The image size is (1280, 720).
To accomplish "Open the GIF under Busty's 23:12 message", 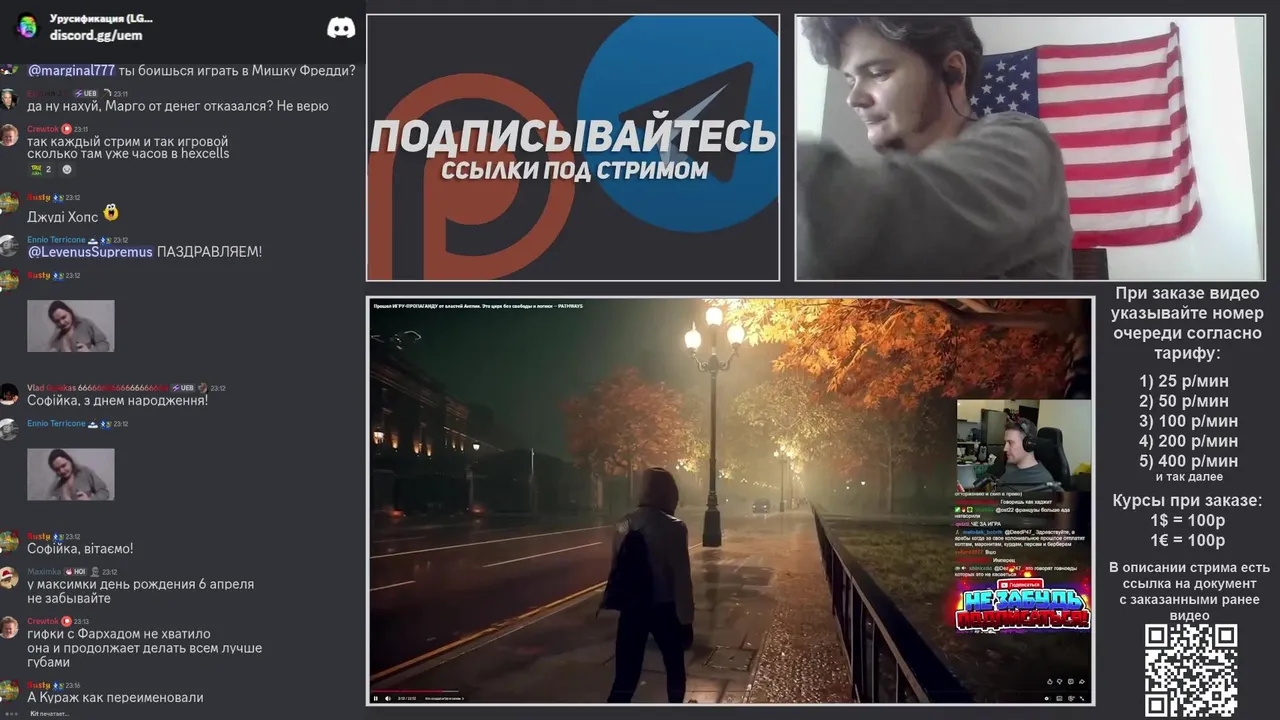I will click(x=70, y=326).
